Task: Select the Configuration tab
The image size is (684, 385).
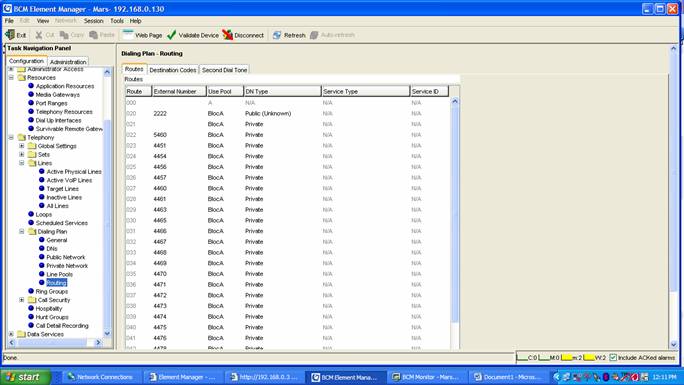Action: [27, 61]
